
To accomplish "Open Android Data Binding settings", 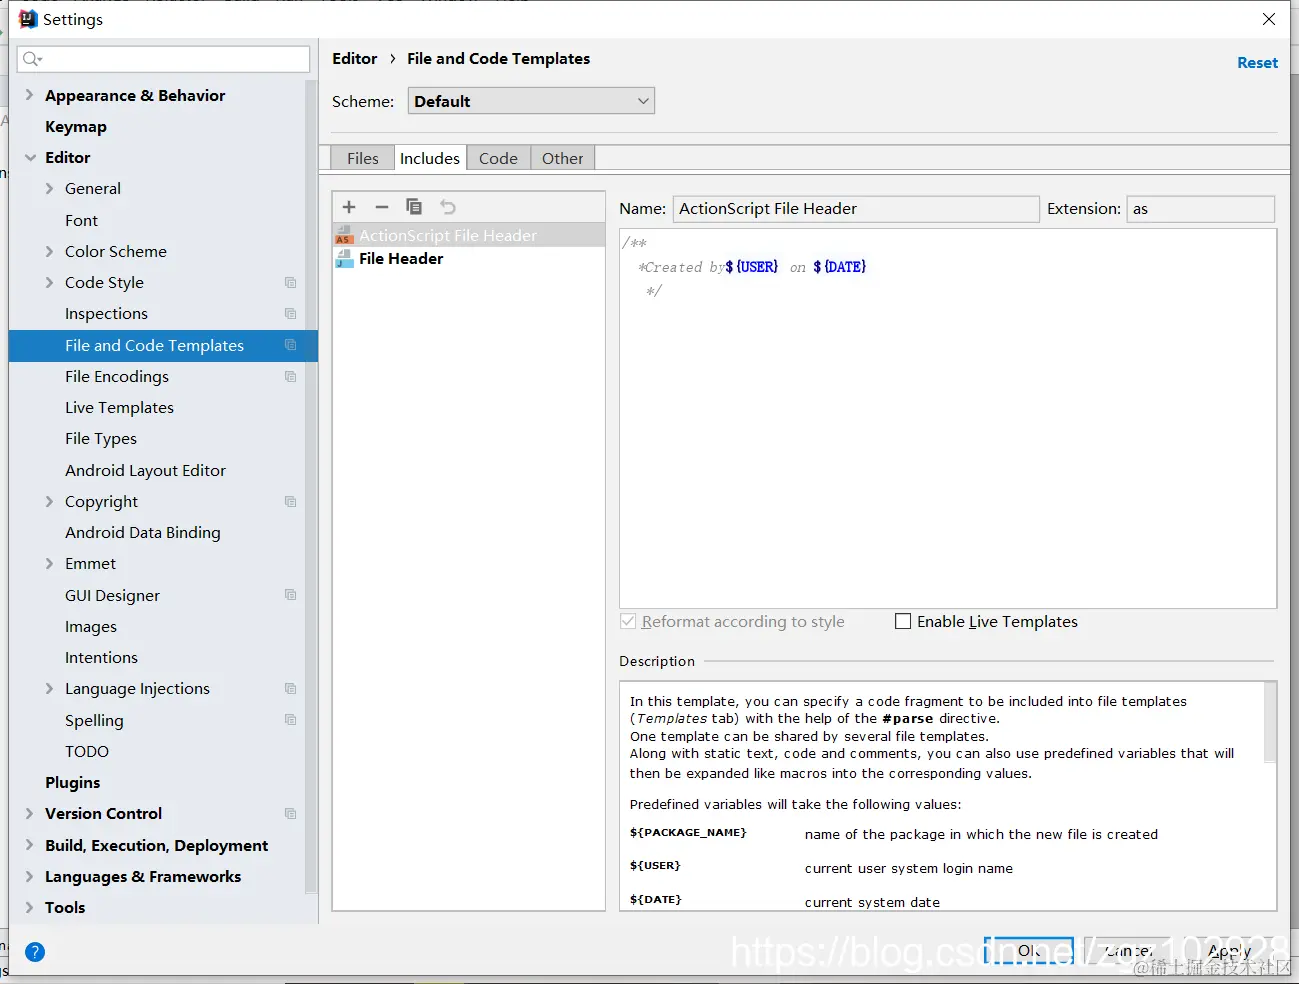I will 143,533.
